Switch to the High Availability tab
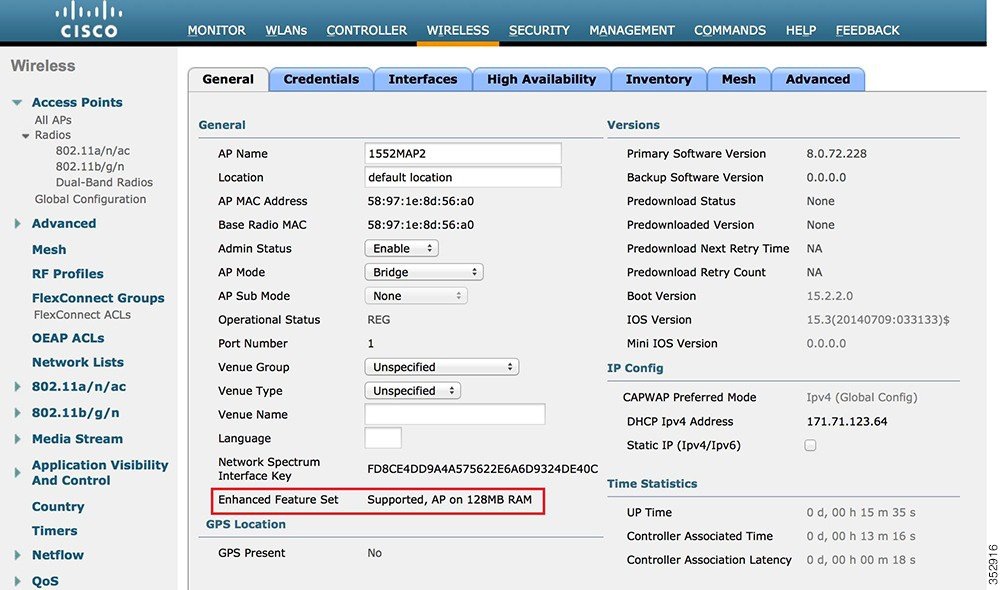 pos(541,79)
